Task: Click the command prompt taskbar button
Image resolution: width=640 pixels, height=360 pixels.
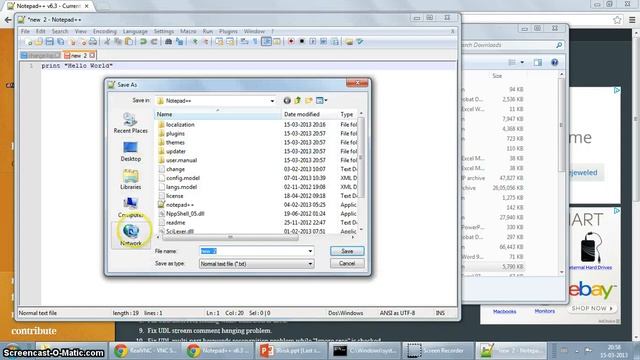Action: click(364, 351)
